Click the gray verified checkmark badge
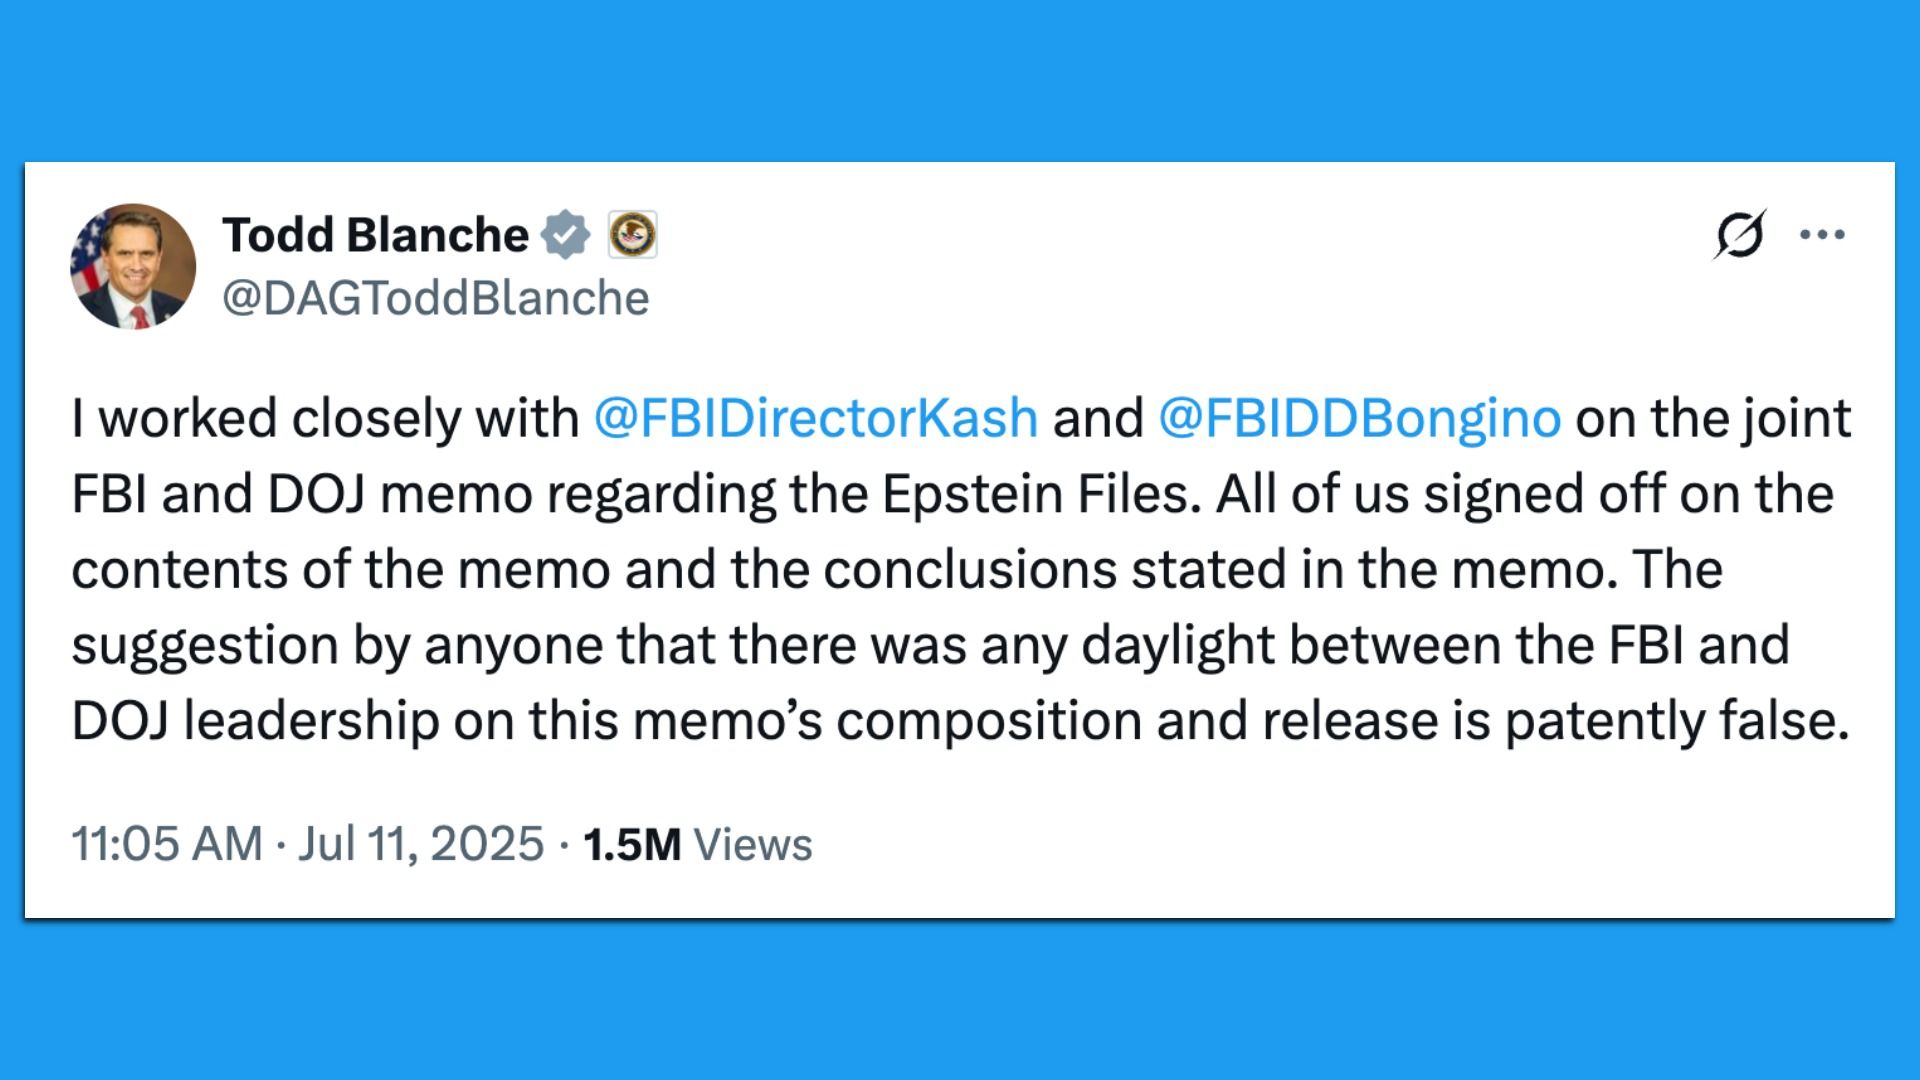 click(x=565, y=235)
